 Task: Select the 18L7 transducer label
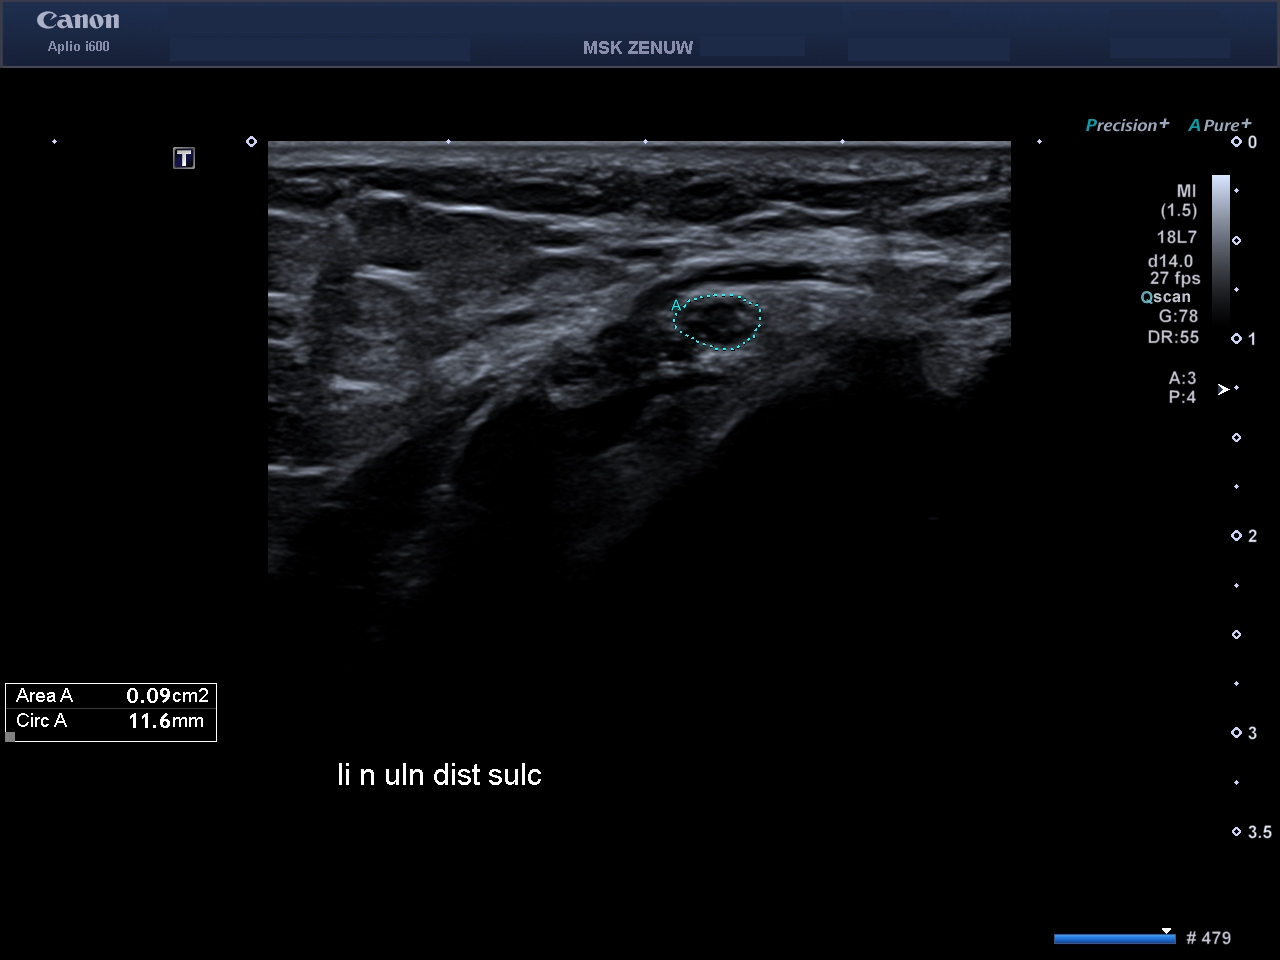[1176, 237]
